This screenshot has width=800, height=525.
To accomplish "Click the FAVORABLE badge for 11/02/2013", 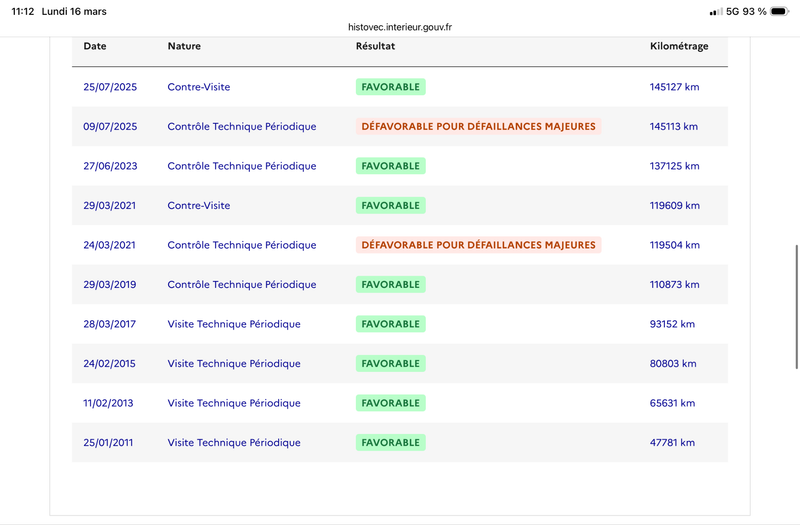I will [x=391, y=403].
